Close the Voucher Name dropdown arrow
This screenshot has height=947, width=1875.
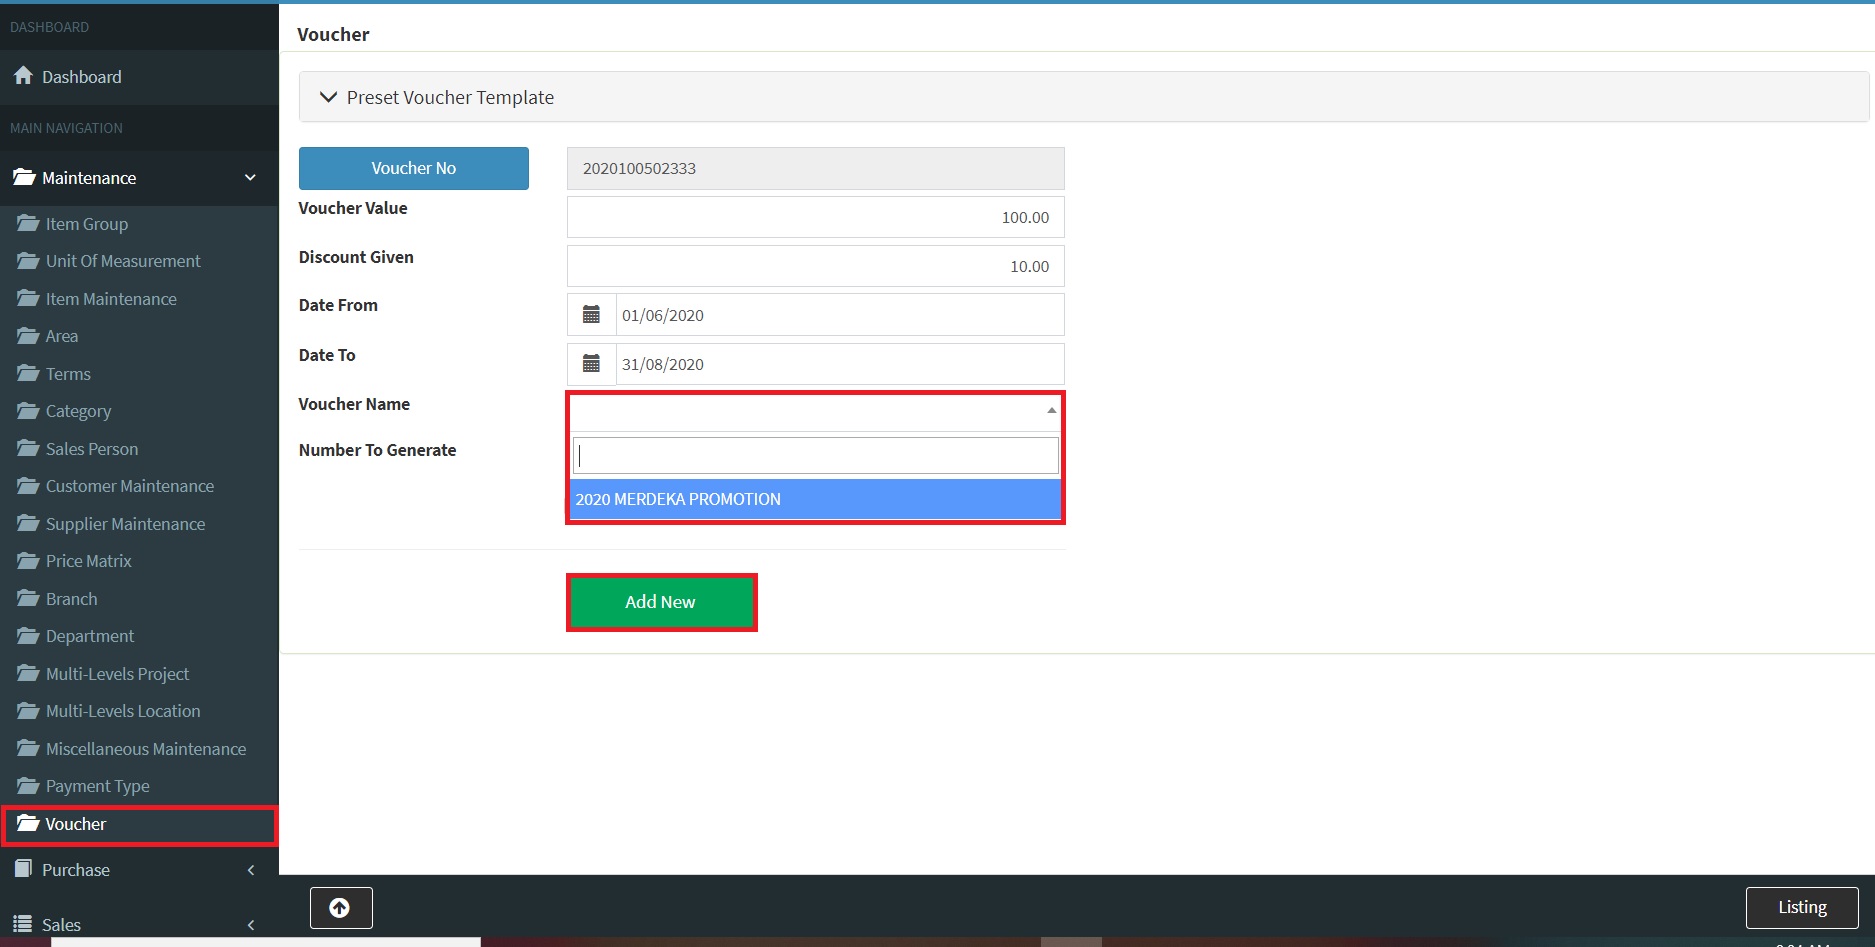[x=1051, y=410]
